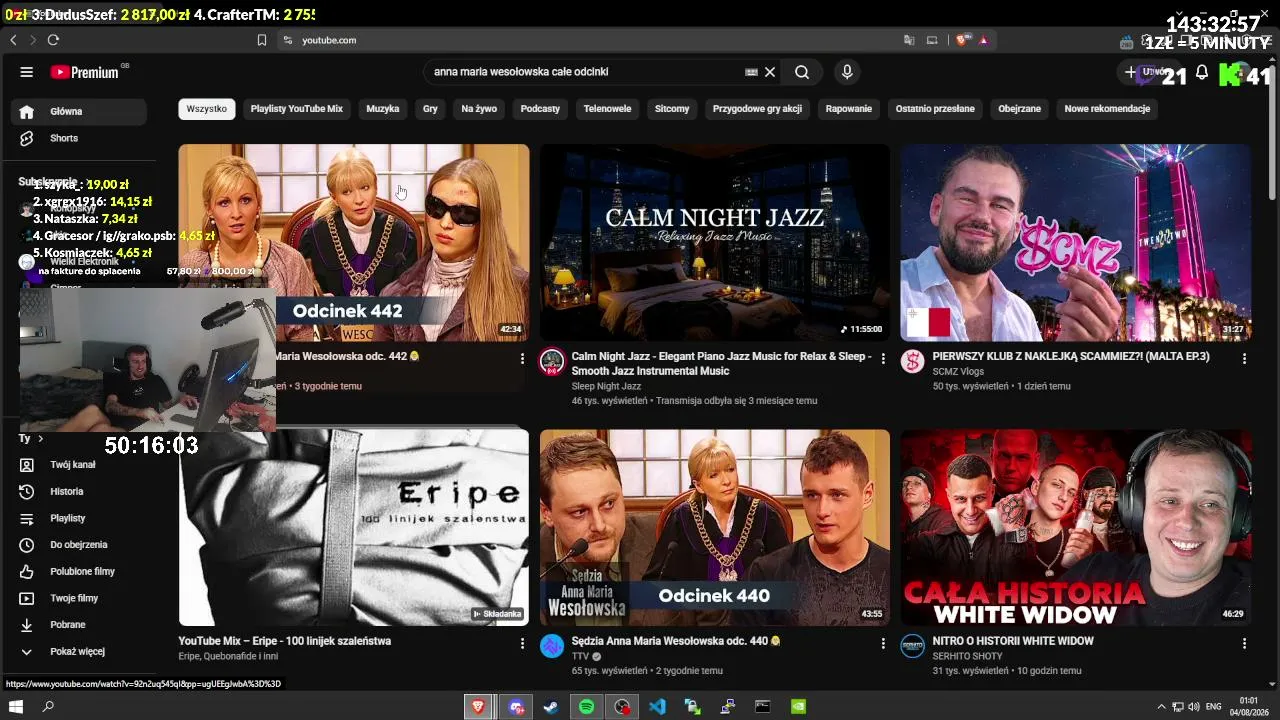The image size is (1280, 720).
Task: Open the on-screen keyboard in search box
Action: [x=751, y=72]
